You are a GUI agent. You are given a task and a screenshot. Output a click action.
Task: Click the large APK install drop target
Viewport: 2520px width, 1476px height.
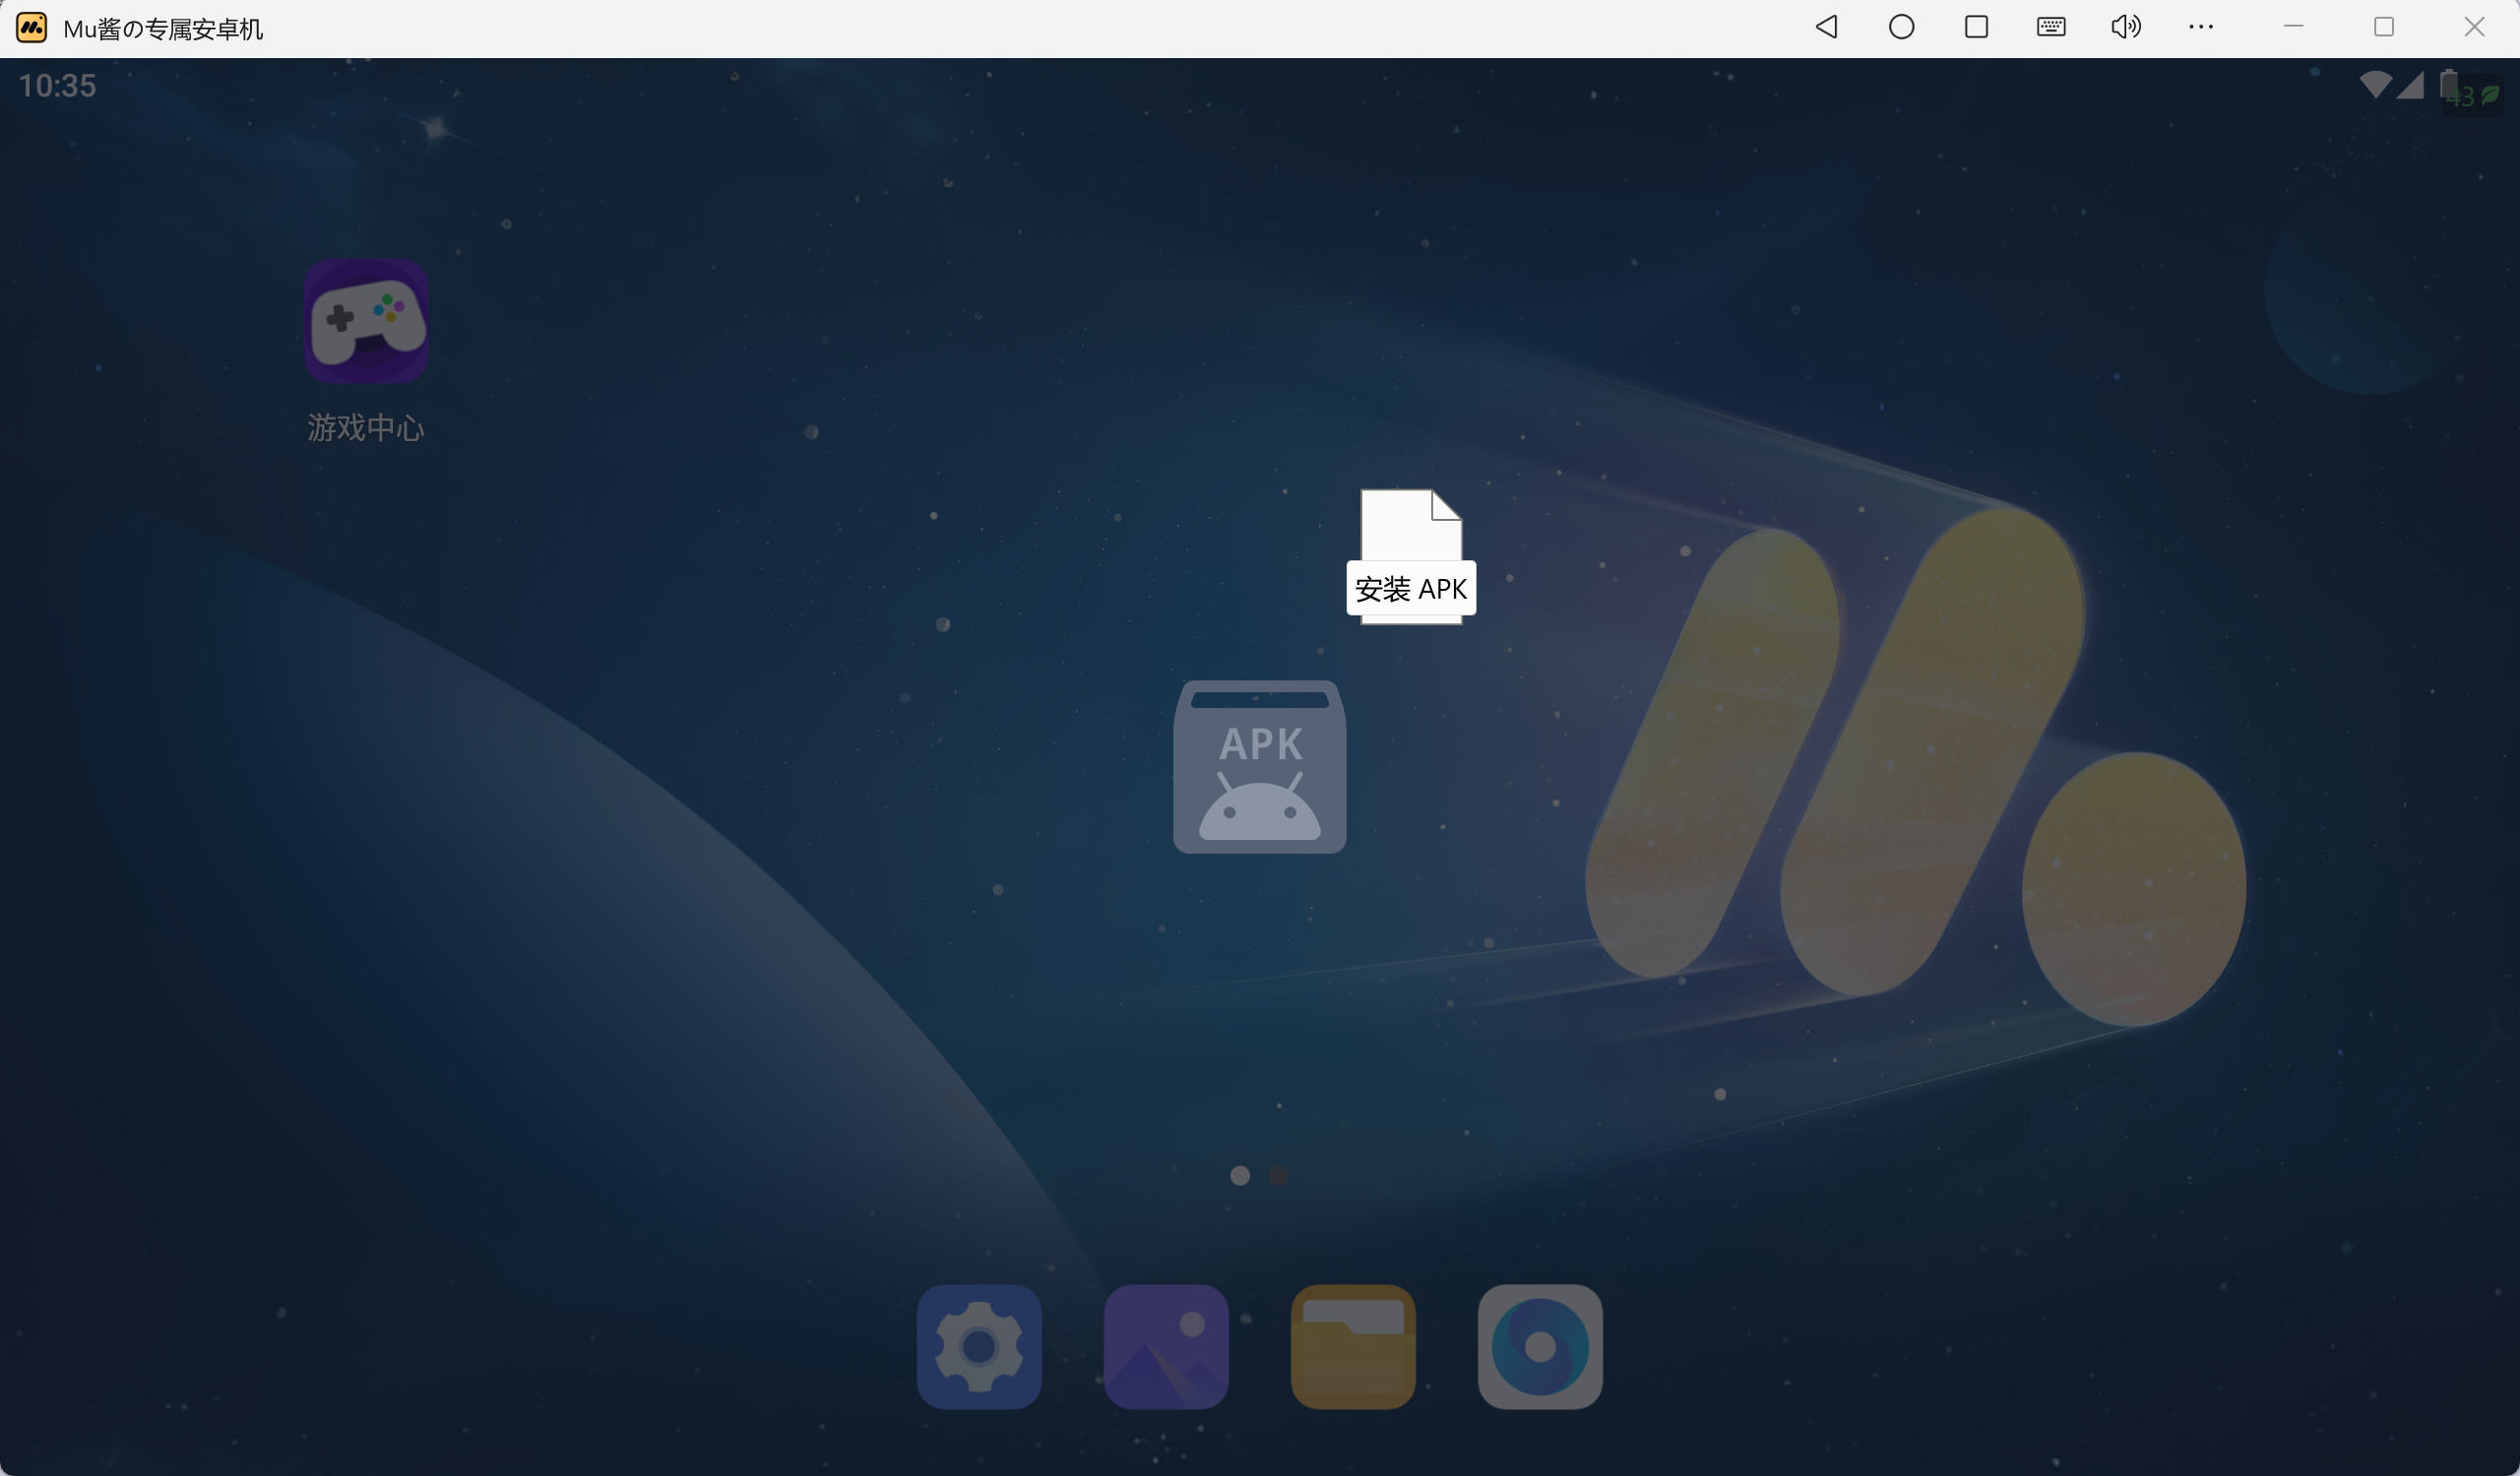point(1259,767)
